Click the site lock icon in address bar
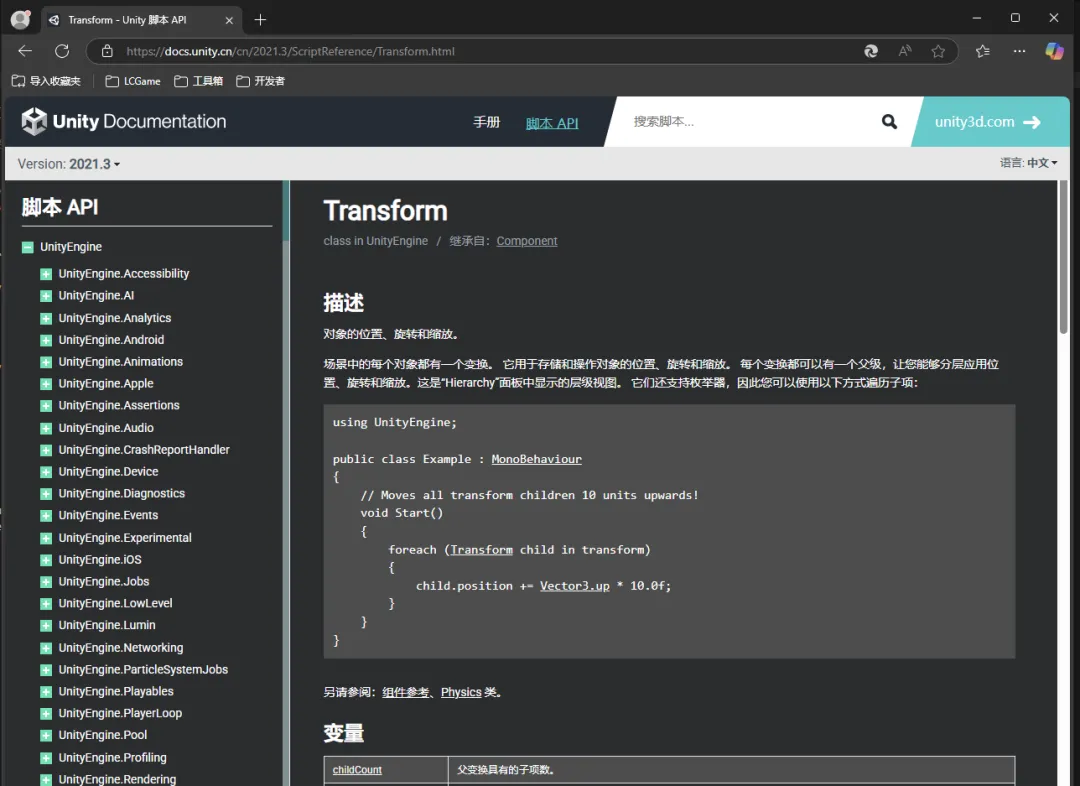The image size is (1080, 786). tap(107, 51)
